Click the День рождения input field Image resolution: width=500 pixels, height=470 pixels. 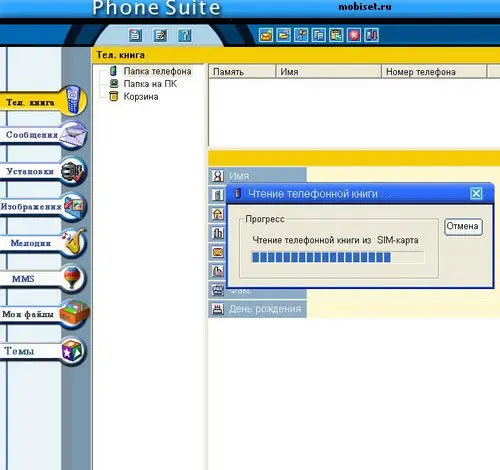point(403,309)
